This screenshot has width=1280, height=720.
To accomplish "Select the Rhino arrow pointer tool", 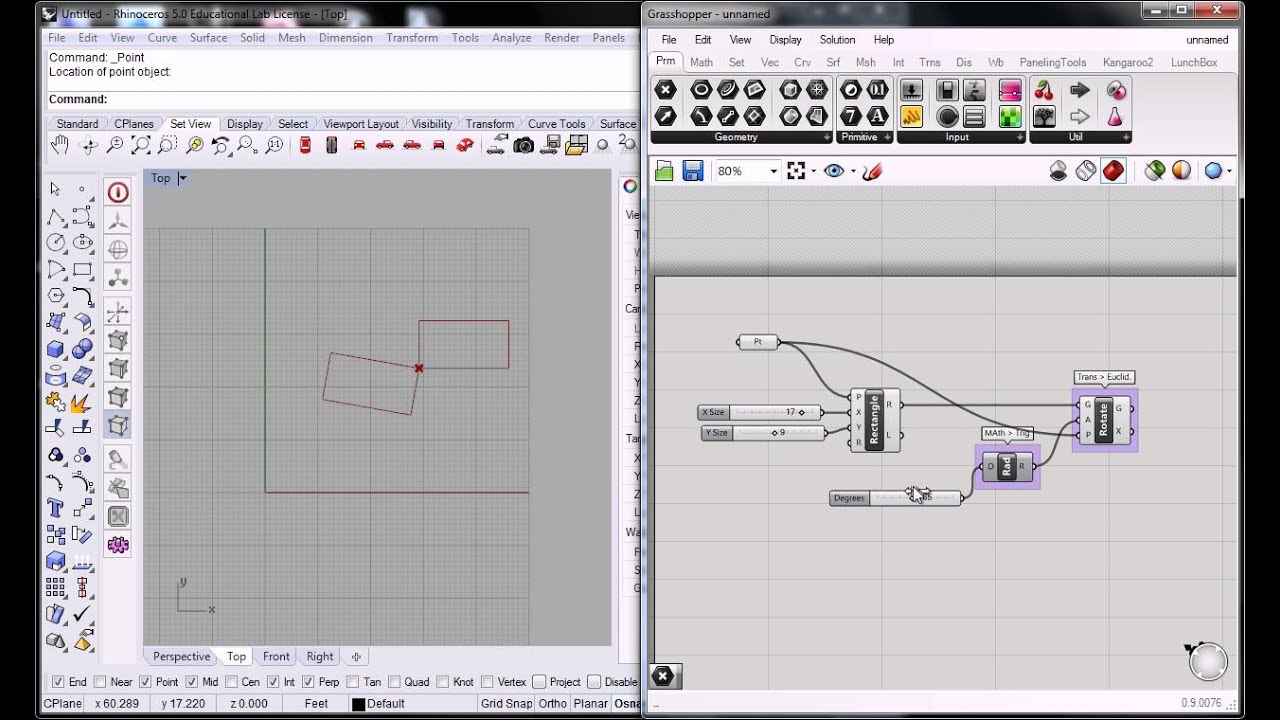I will (55, 189).
